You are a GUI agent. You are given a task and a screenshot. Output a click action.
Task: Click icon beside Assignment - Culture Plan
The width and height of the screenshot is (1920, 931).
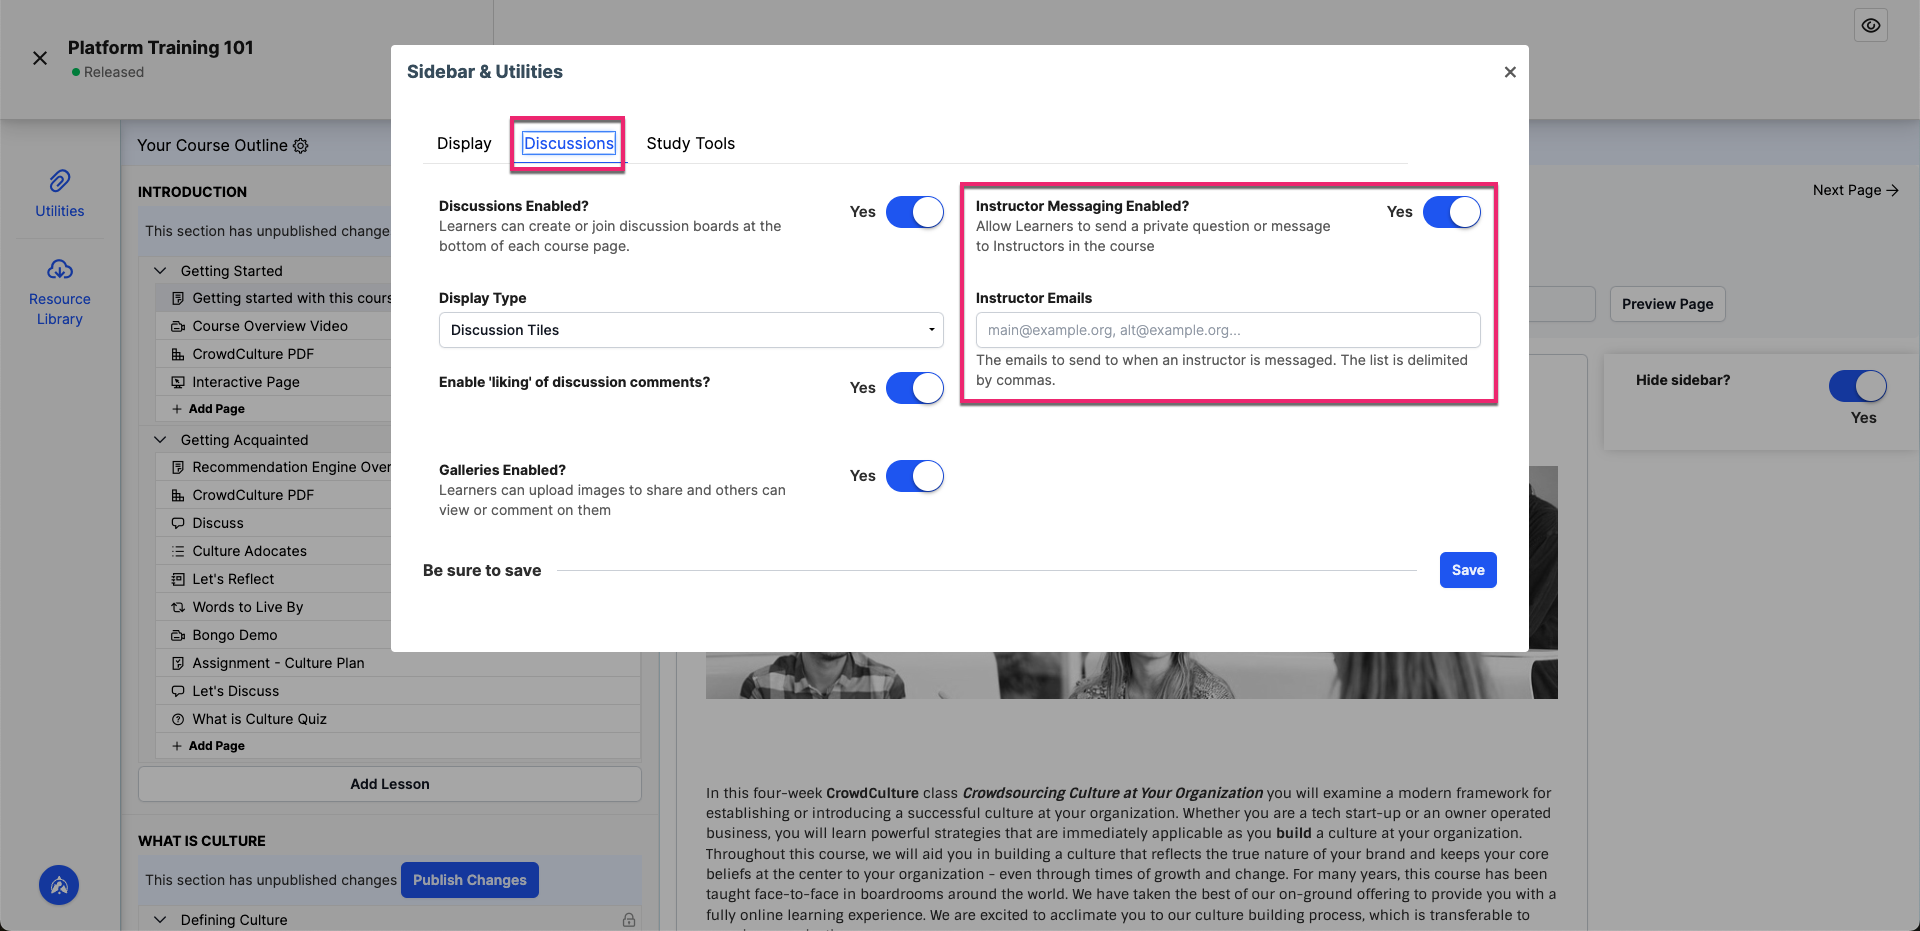point(178,663)
